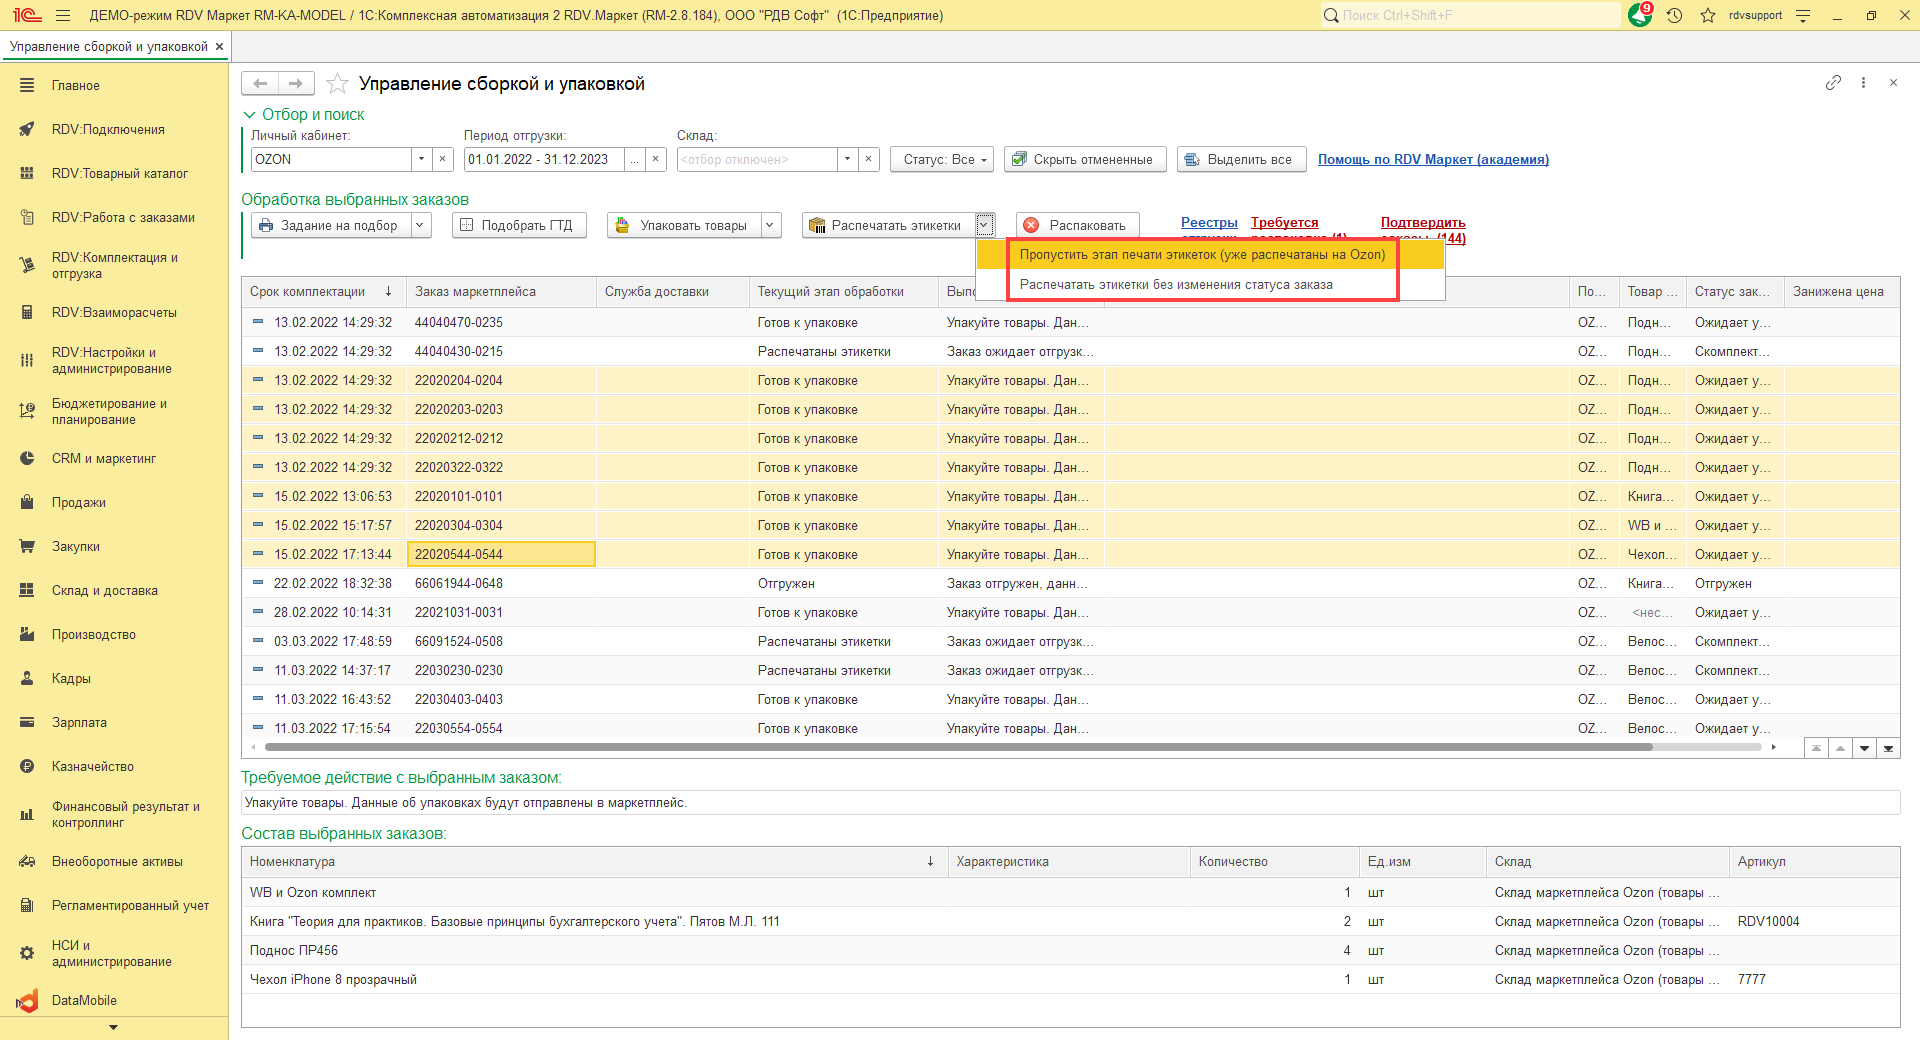Image resolution: width=1920 pixels, height=1040 pixels.
Task: Expand the Личный кабинет dropdown list
Action: tap(421, 160)
